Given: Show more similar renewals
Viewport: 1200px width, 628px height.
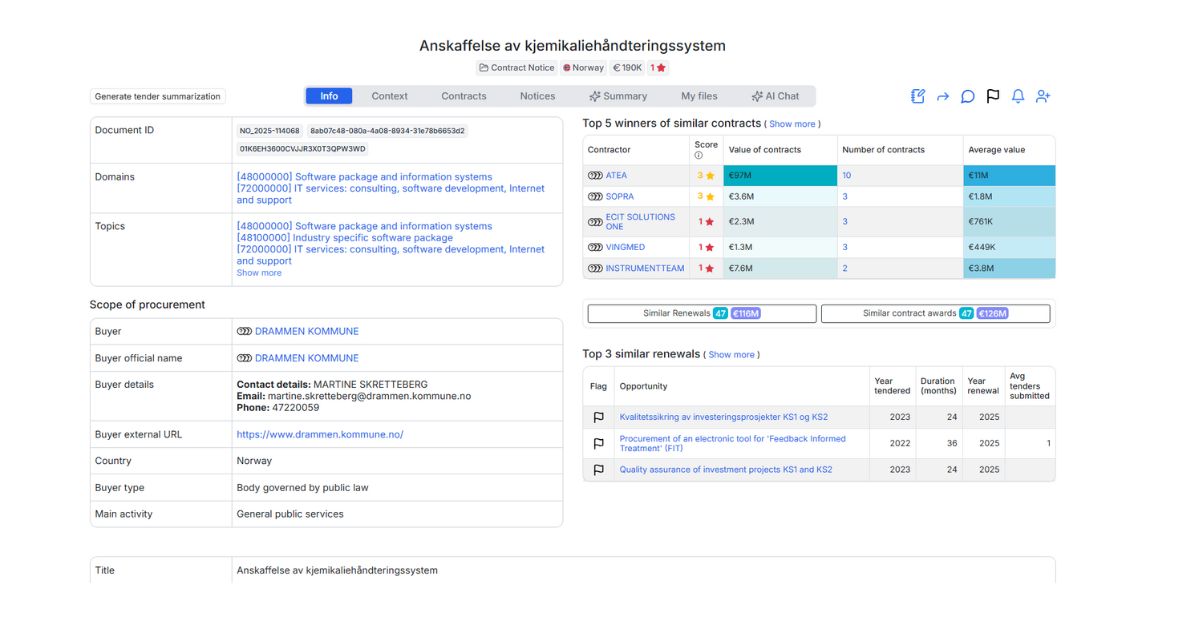Looking at the screenshot, I should (x=731, y=355).
